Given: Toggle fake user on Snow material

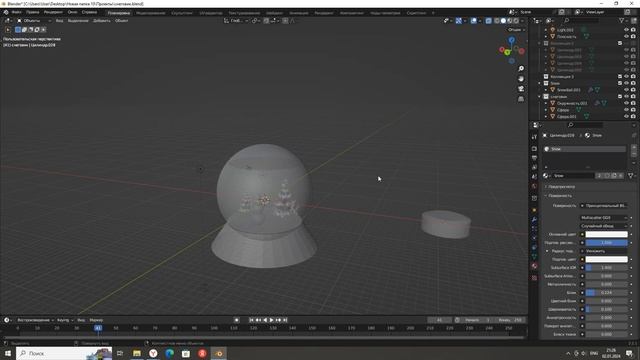Looking at the screenshot, I should click(607, 176).
